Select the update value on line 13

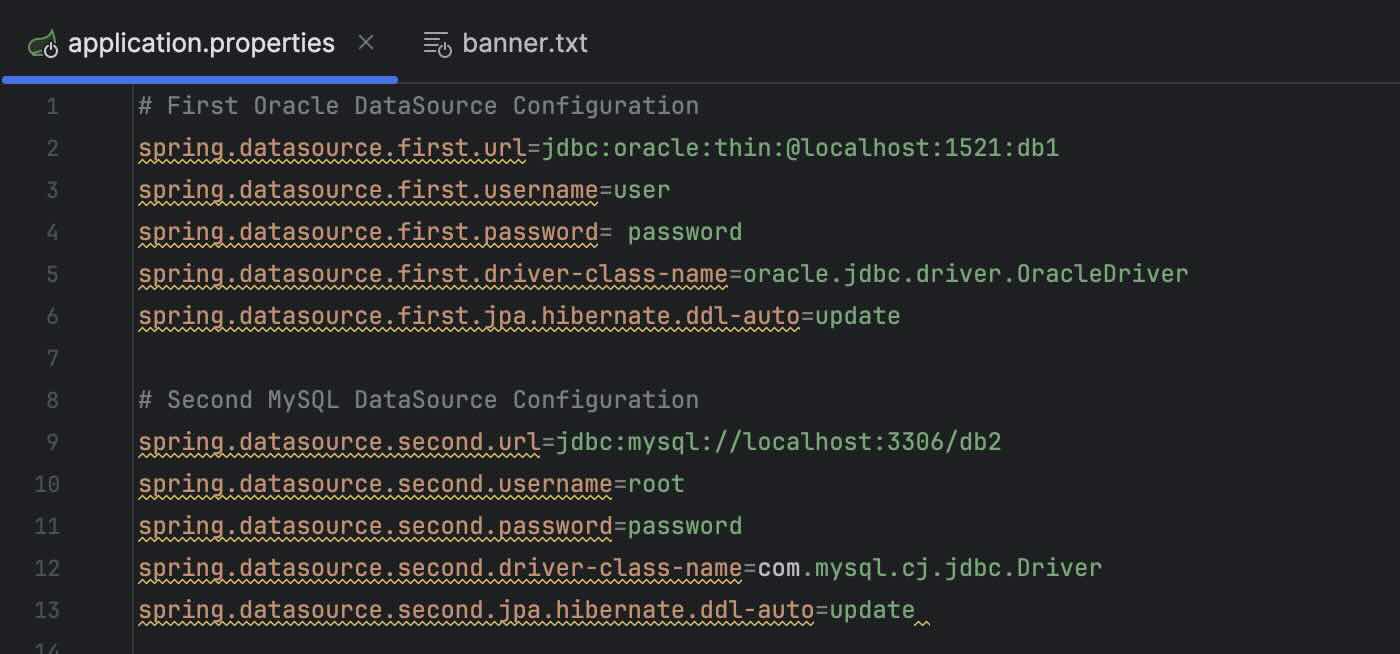pyautogui.click(x=870, y=610)
